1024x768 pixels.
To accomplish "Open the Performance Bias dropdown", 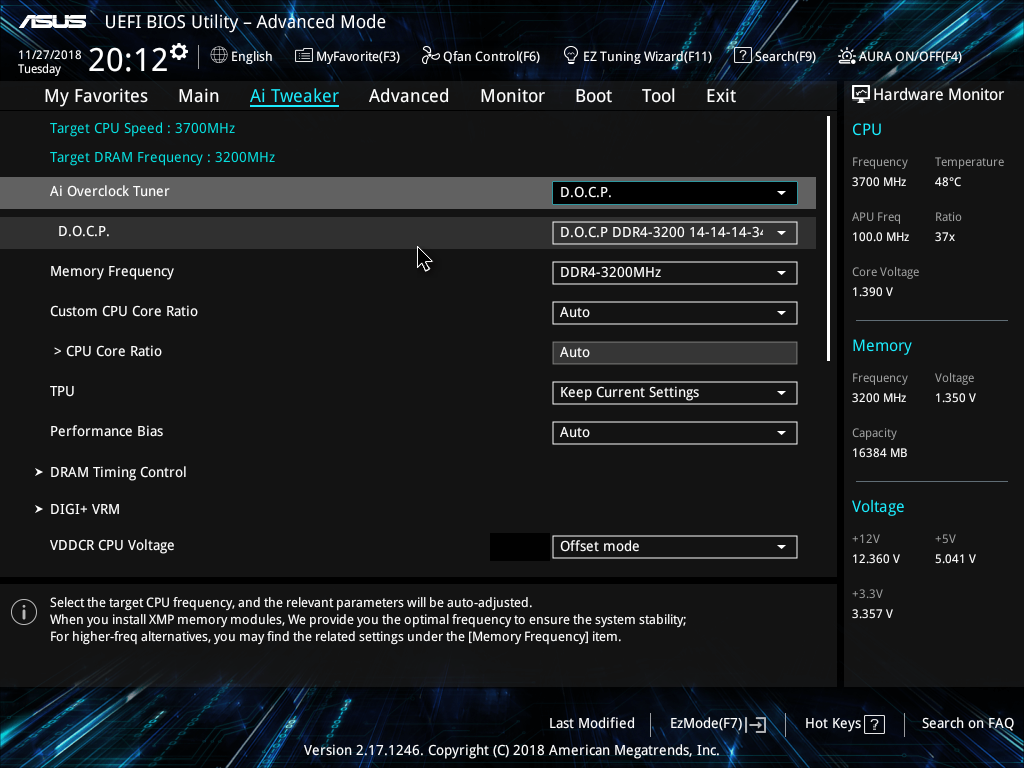I will point(675,432).
